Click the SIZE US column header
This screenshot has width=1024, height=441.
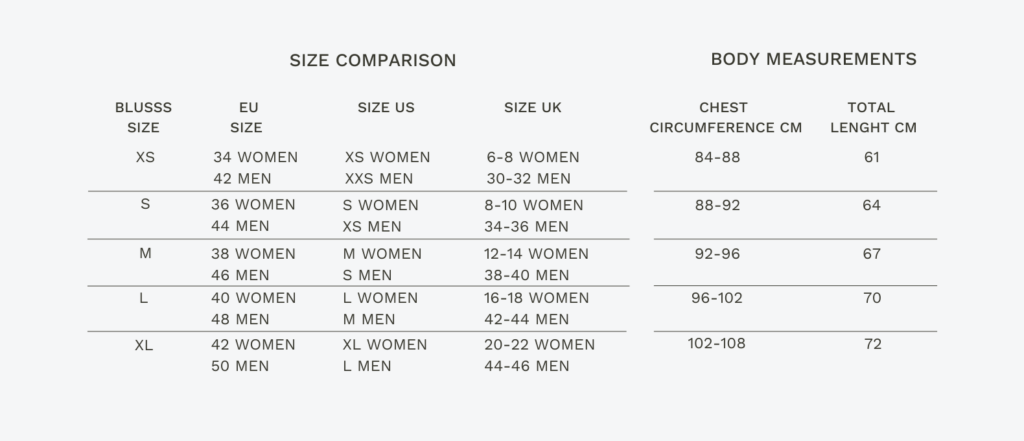pos(386,107)
